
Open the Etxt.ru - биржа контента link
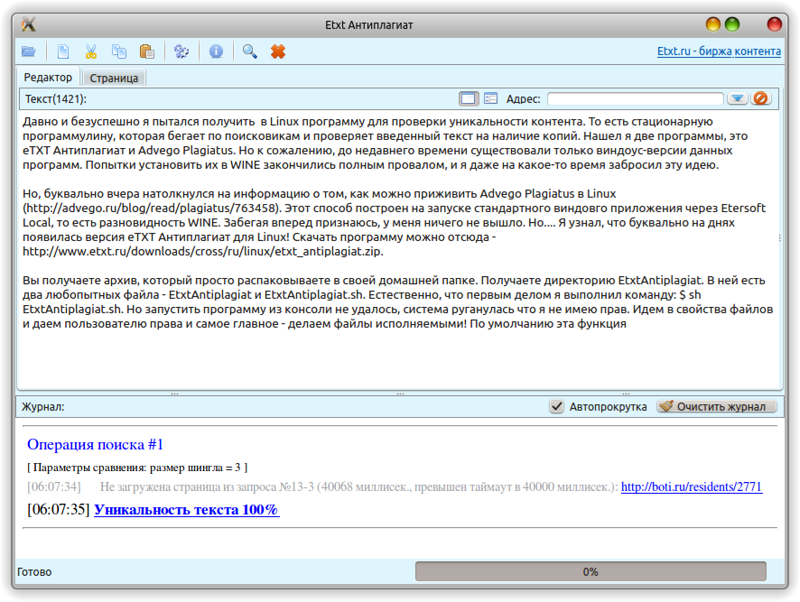coord(718,51)
